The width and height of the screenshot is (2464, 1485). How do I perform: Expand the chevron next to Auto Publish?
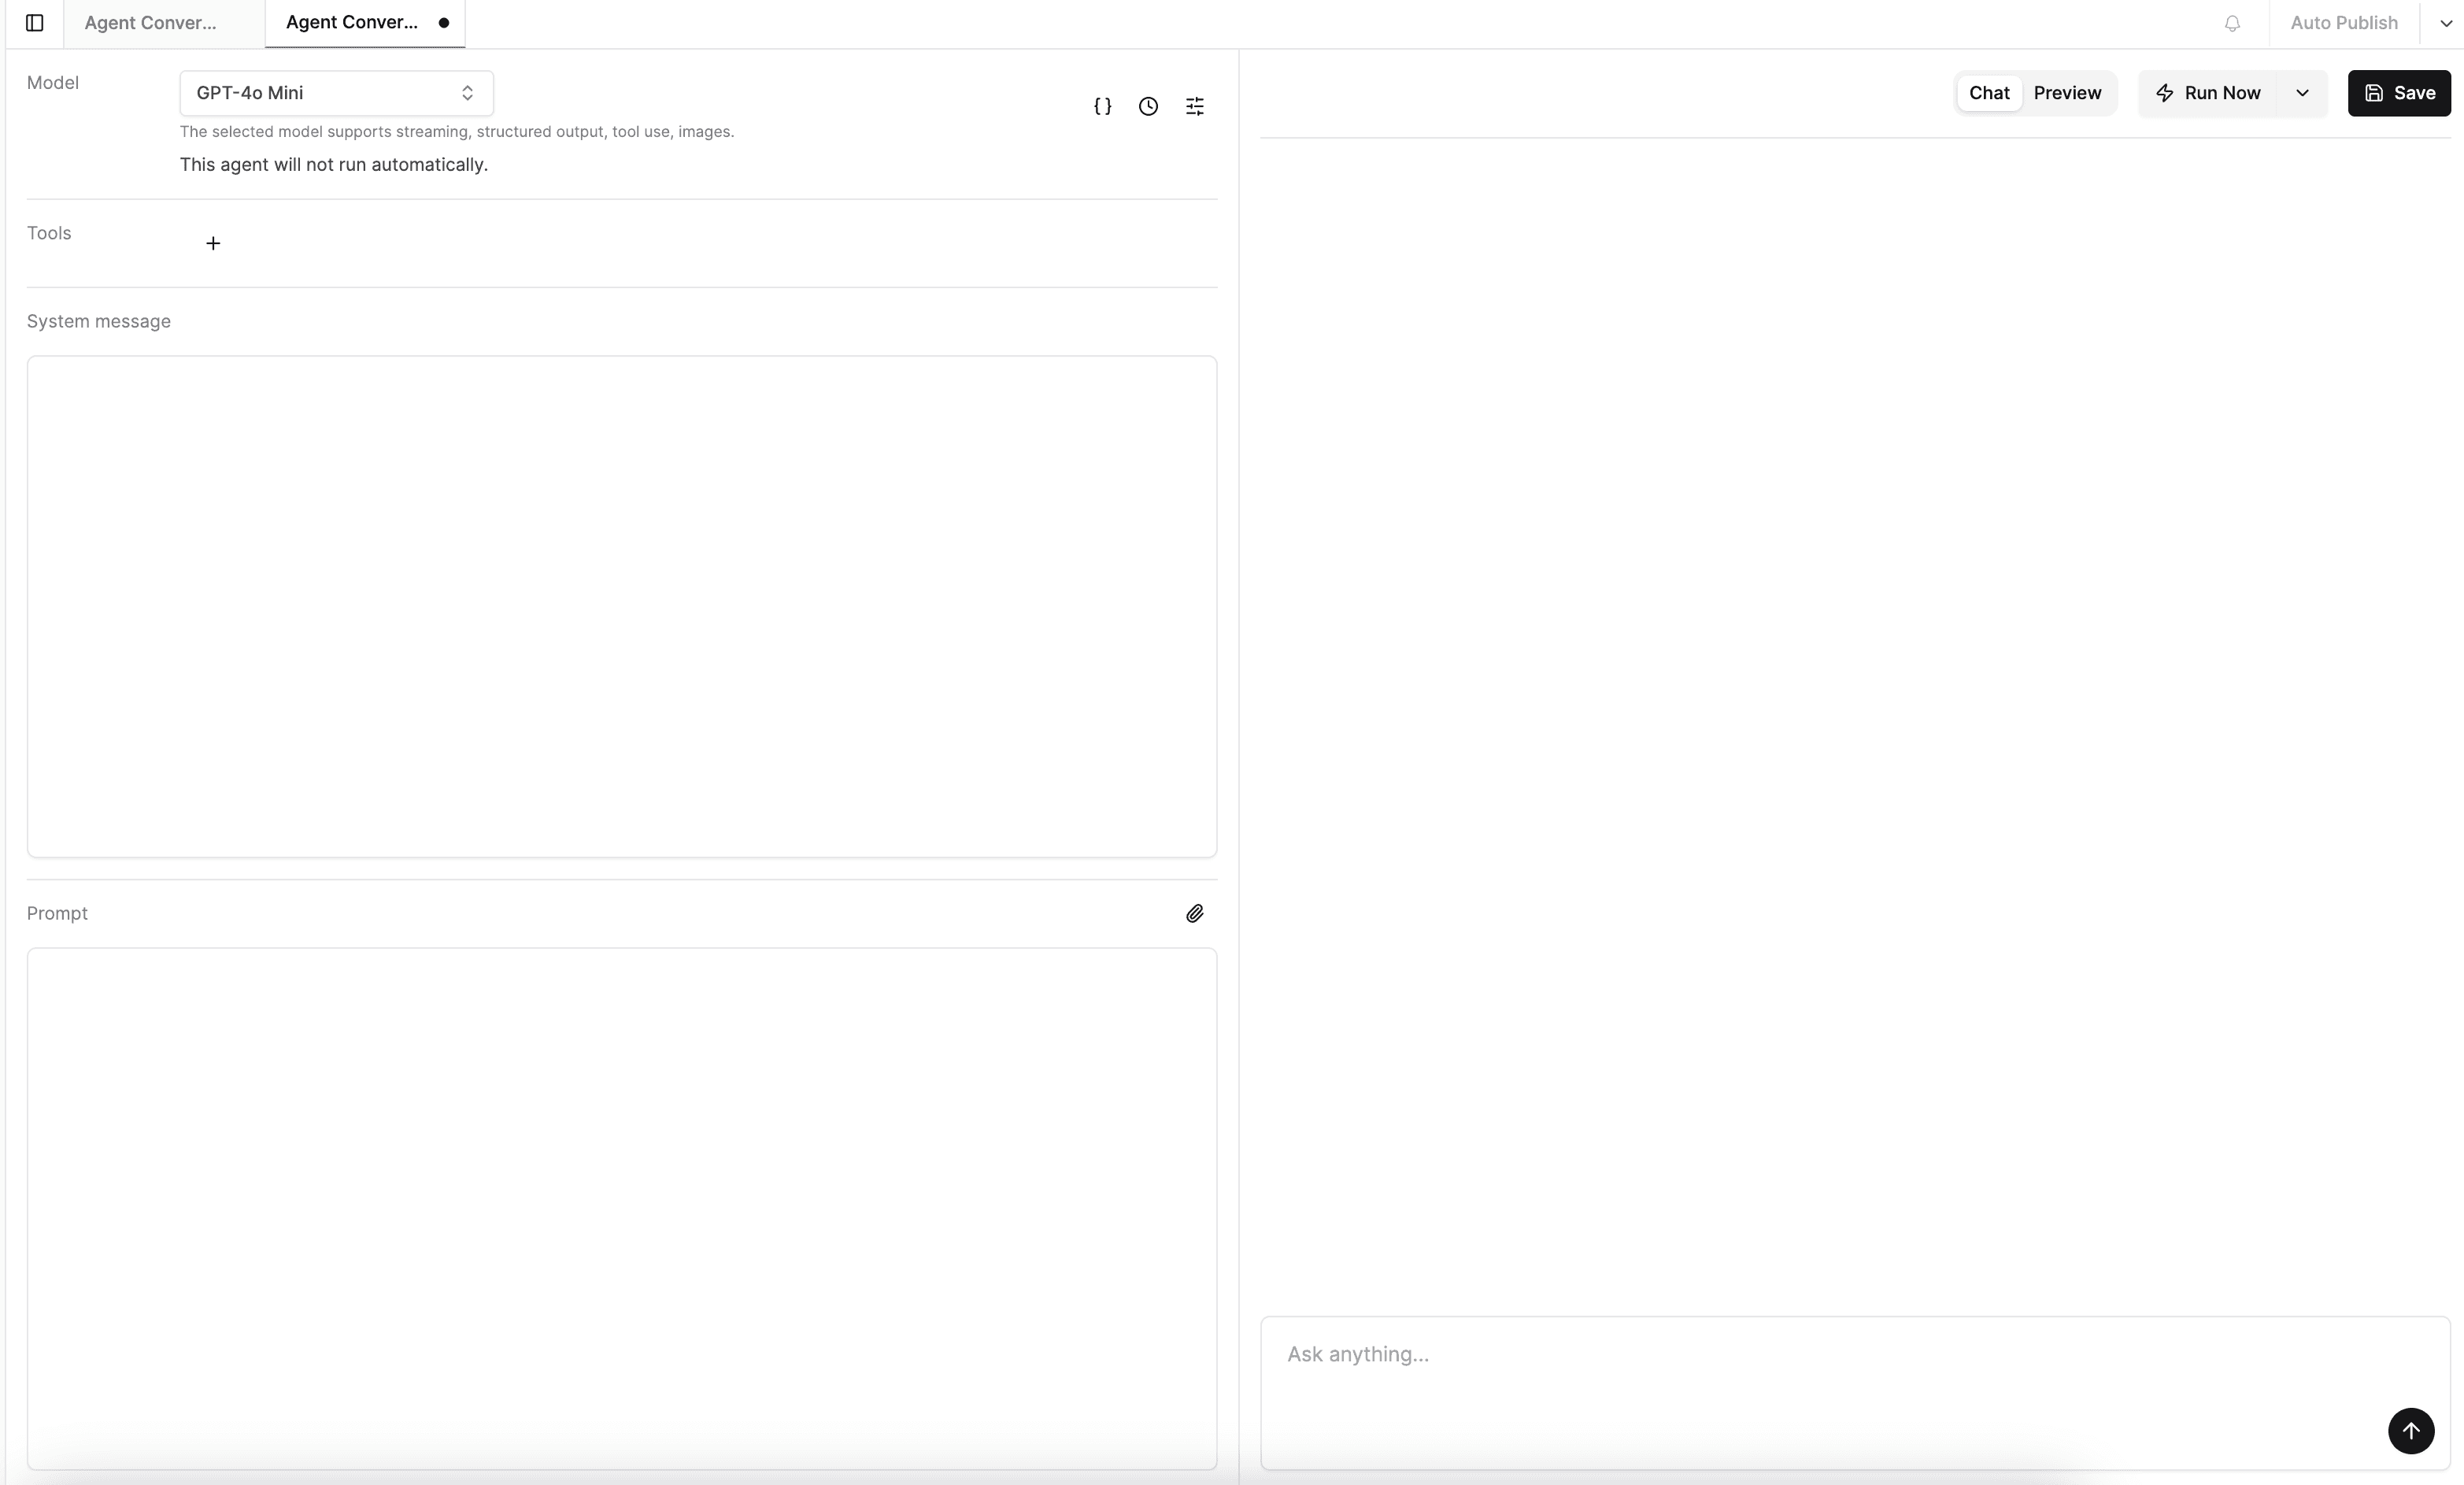click(2445, 23)
